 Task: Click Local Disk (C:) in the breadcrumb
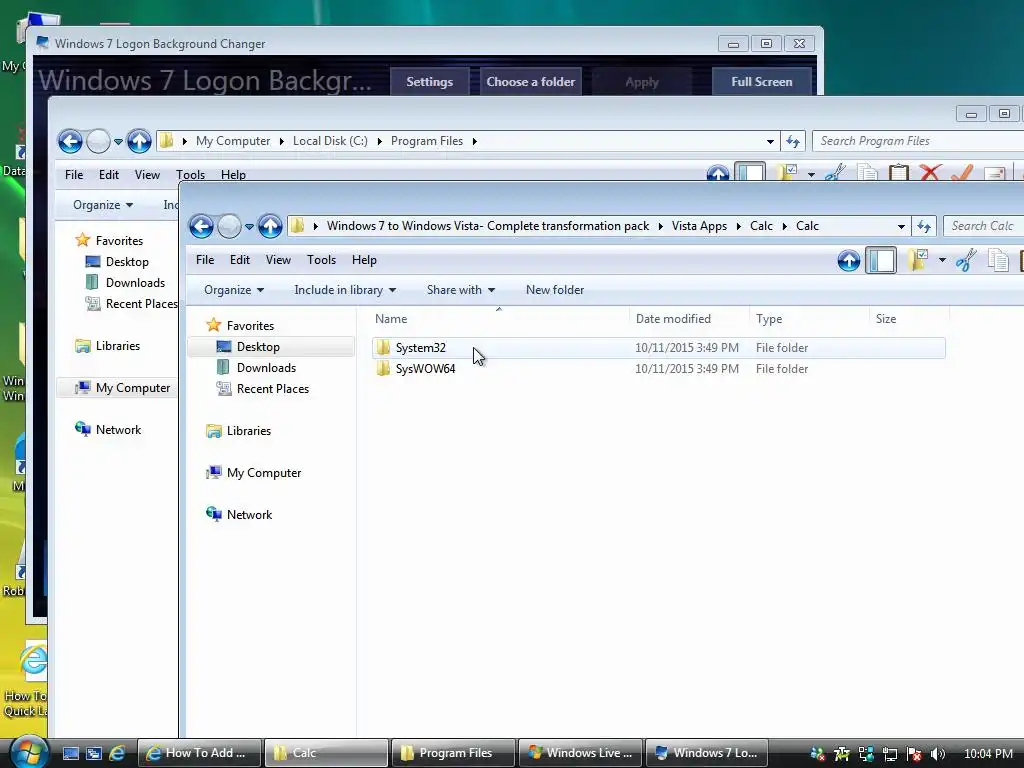point(330,141)
